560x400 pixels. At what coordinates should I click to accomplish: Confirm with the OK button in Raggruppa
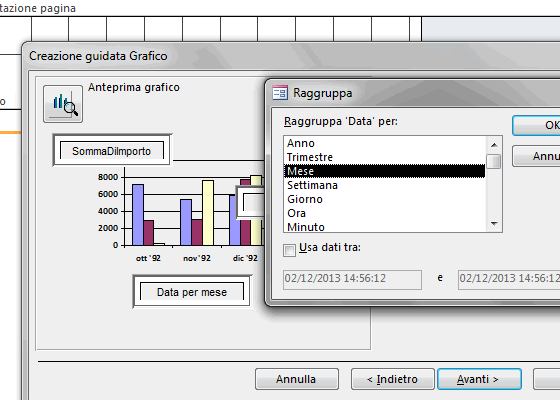[x=536, y=125]
